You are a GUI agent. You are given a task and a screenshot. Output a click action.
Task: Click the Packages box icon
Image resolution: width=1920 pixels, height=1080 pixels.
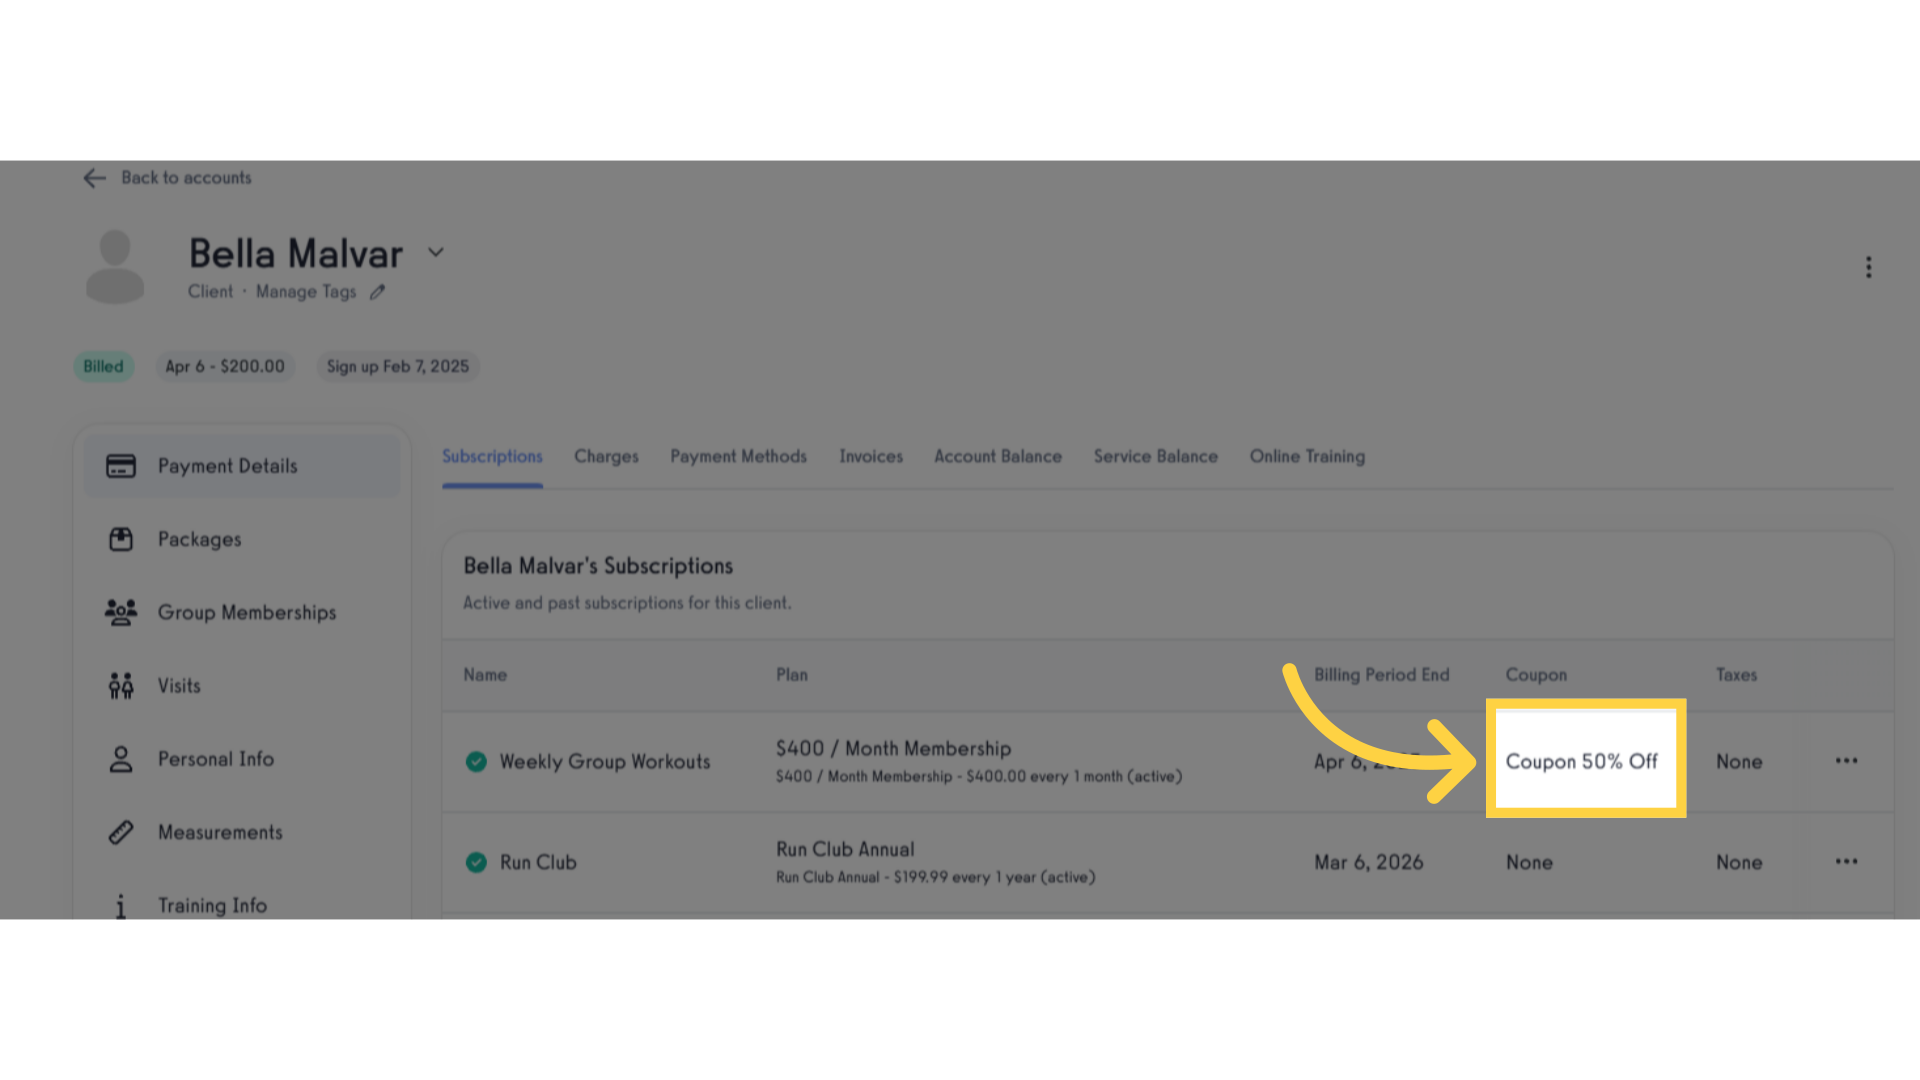tap(121, 539)
